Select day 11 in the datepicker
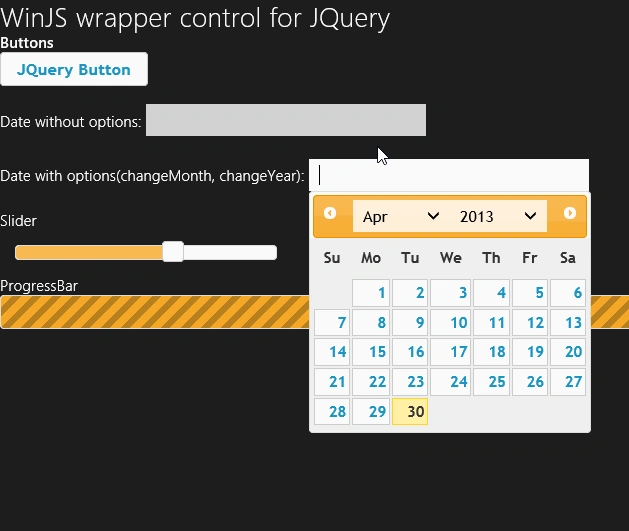This screenshot has height=531, width=629. pos(491,322)
